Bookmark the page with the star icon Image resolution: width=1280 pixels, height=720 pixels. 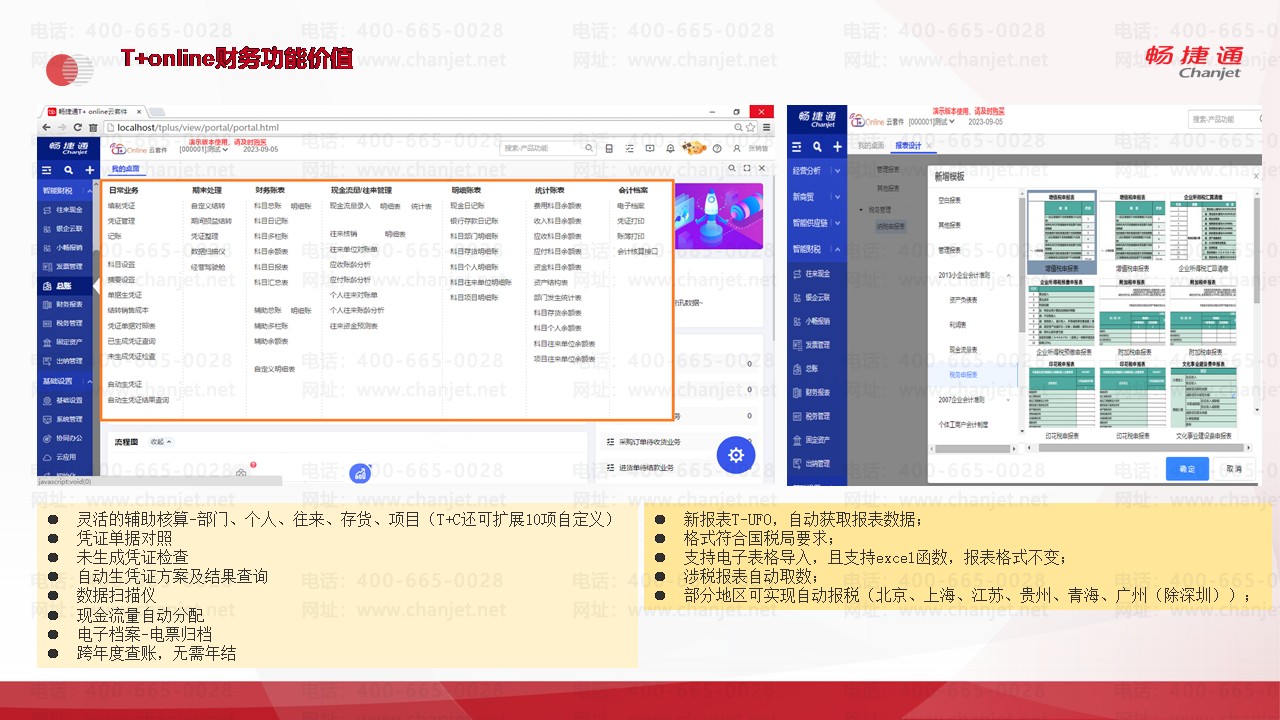tap(751, 128)
